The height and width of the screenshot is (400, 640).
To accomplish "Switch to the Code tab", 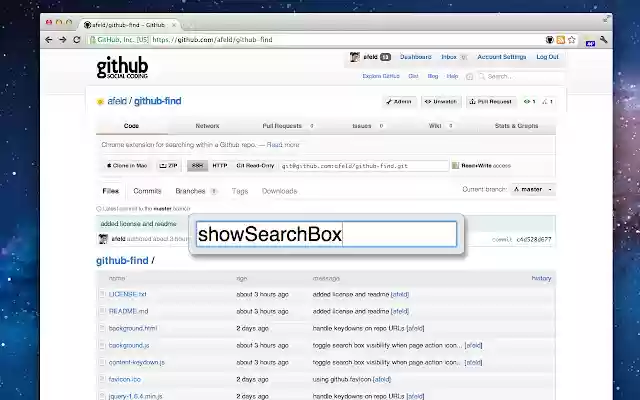I will [131, 126].
